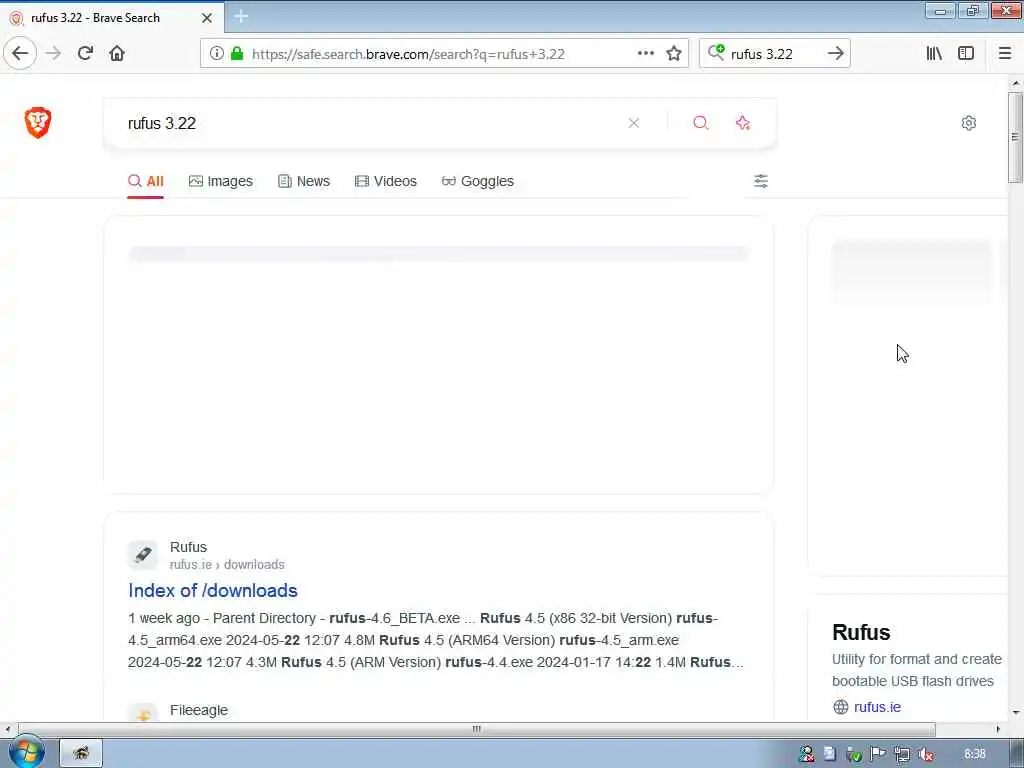This screenshot has width=1024, height=768.
Task: Switch to the News tab
Action: pos(304,182)
